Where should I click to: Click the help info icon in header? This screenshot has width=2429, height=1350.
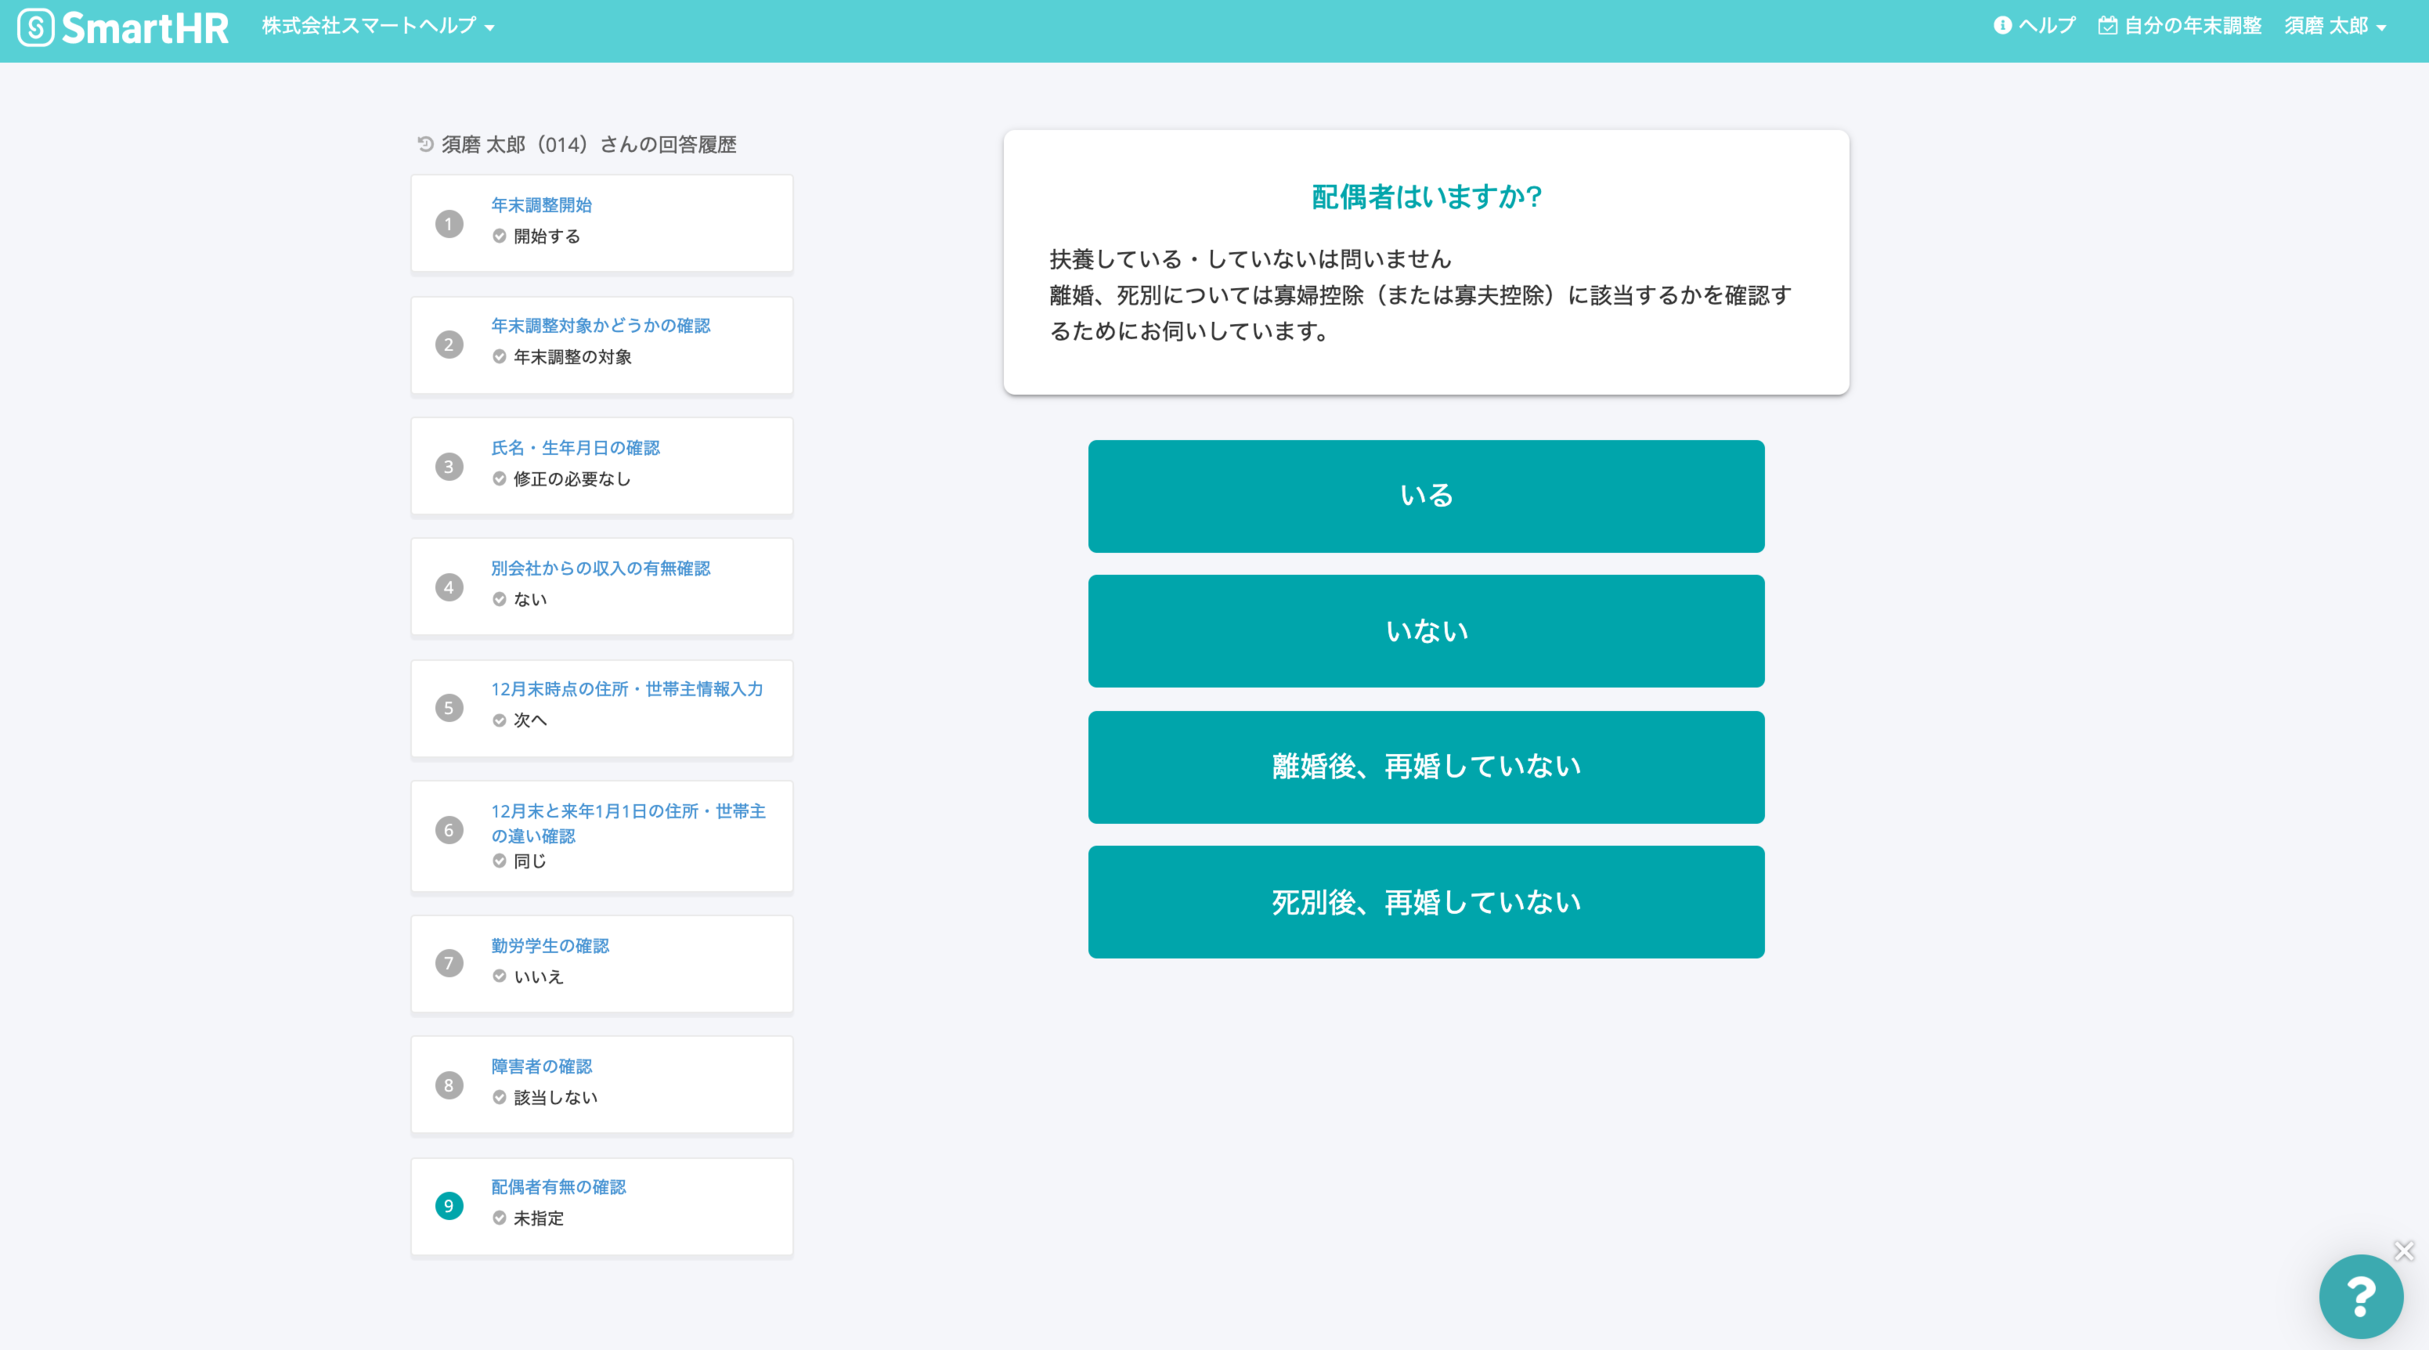point(2001,26)
